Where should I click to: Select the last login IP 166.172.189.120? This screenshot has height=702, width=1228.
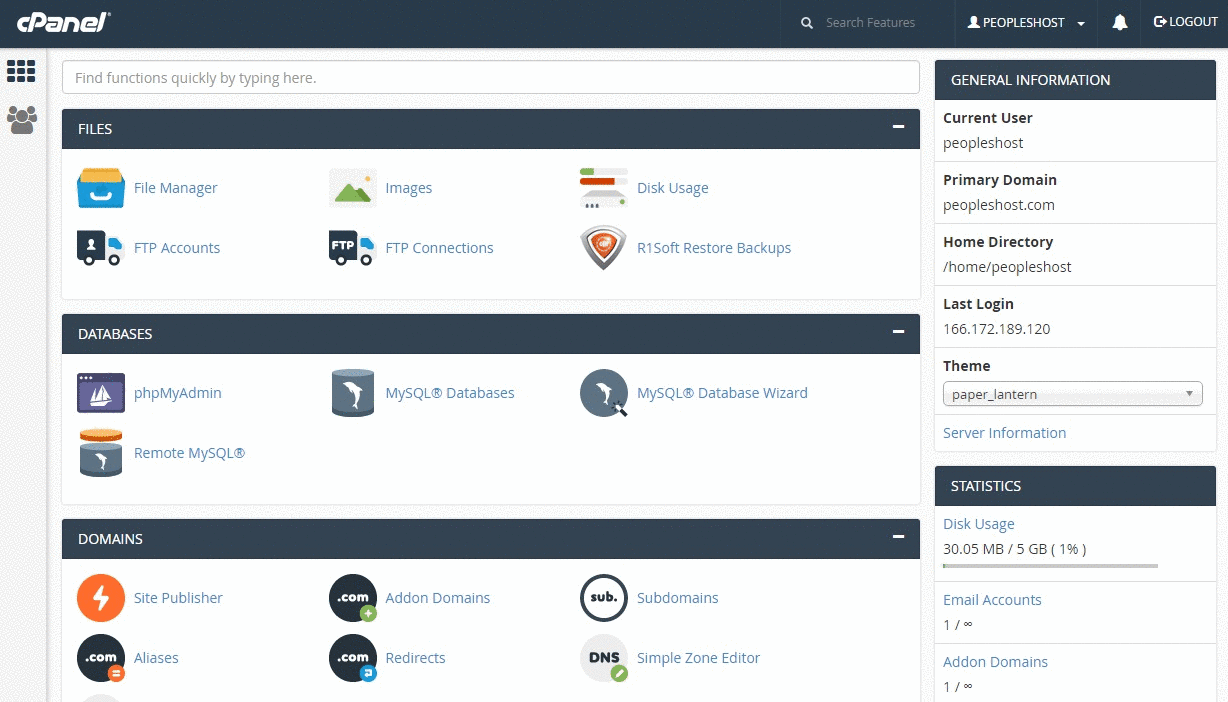point(997,329)
